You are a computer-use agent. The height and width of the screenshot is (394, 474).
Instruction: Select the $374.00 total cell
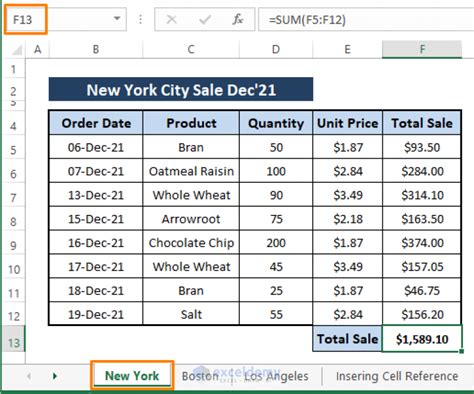coord(422,243)
